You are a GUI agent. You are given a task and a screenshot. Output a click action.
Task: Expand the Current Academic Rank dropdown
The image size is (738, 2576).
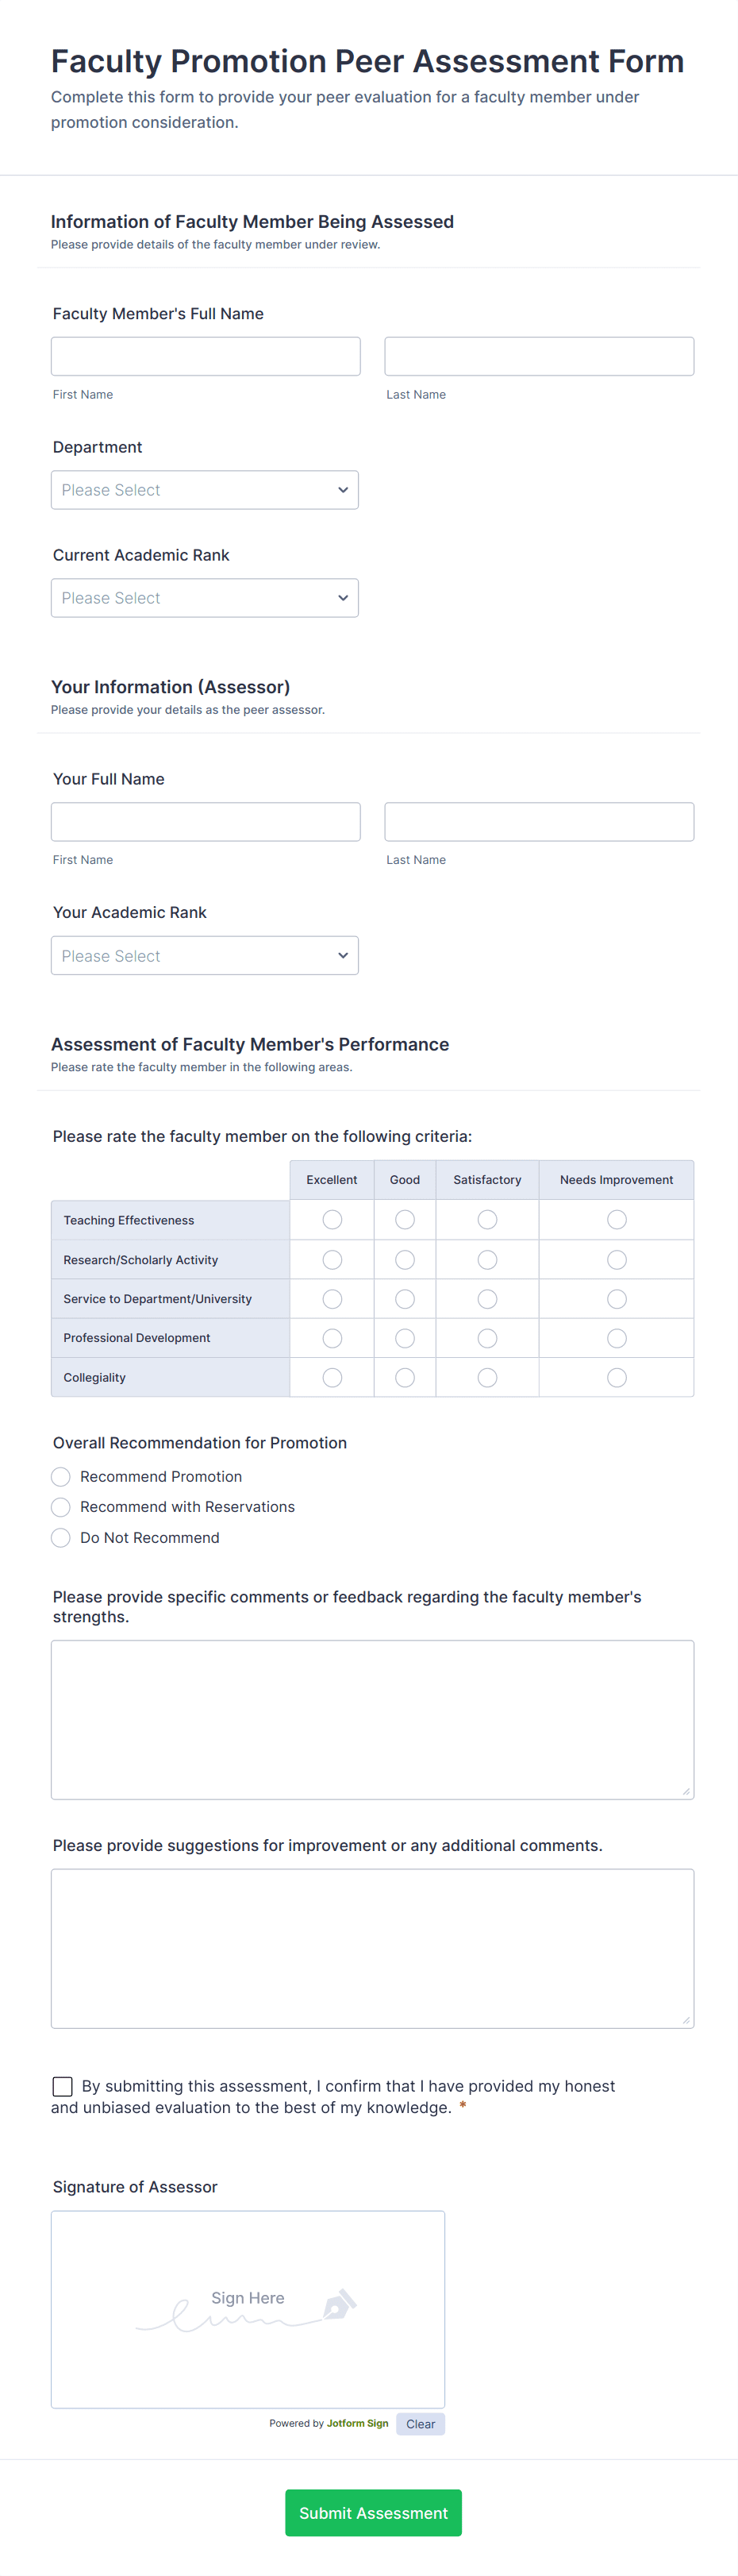[x=205, y=598]
